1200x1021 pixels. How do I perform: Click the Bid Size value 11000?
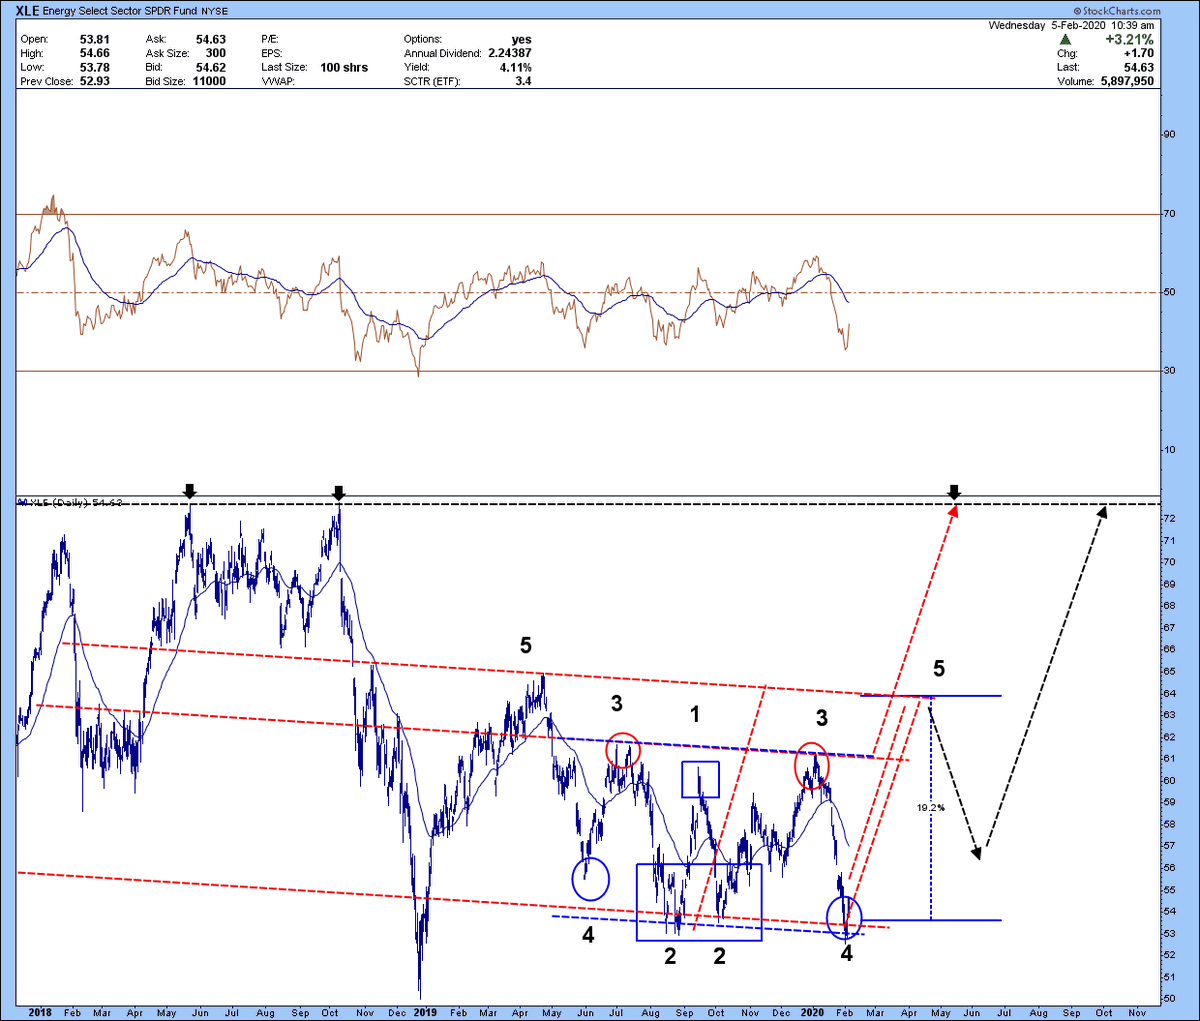(x=209, y=81)
